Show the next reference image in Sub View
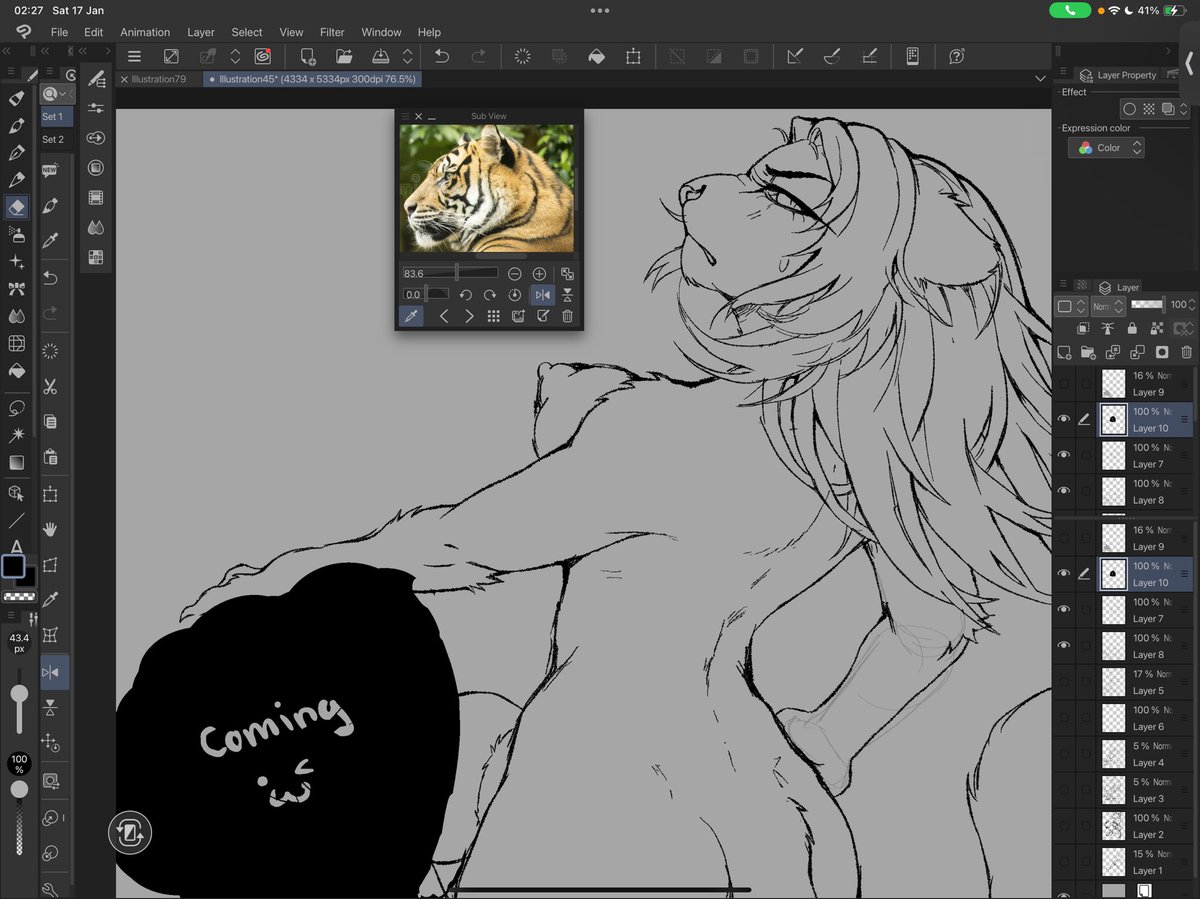This screenshot has height=899, width=1200. (468, 315)
